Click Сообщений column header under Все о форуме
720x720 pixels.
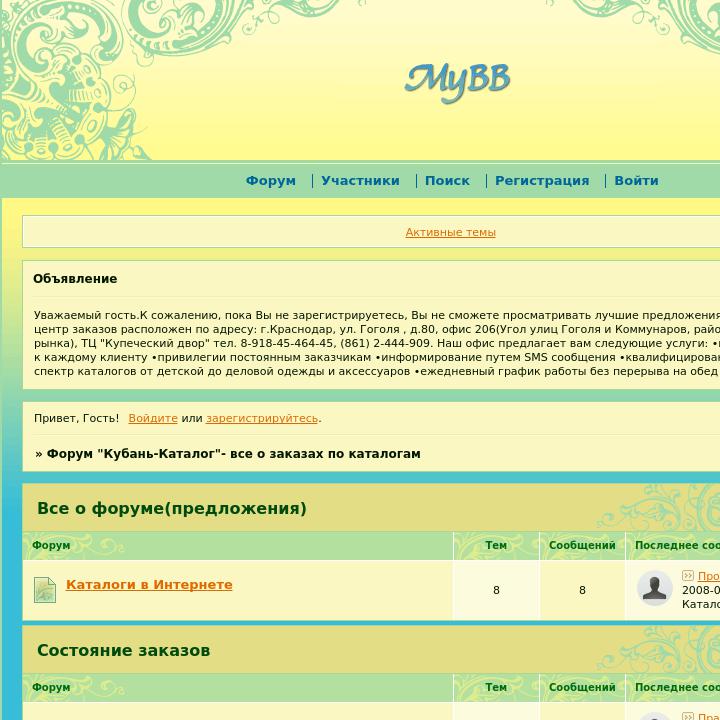582,546
